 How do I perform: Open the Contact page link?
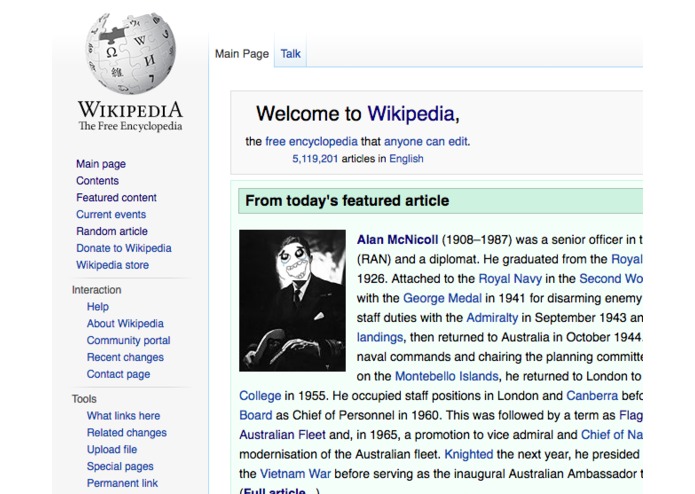pyautogui.click(x=118, y=374)
